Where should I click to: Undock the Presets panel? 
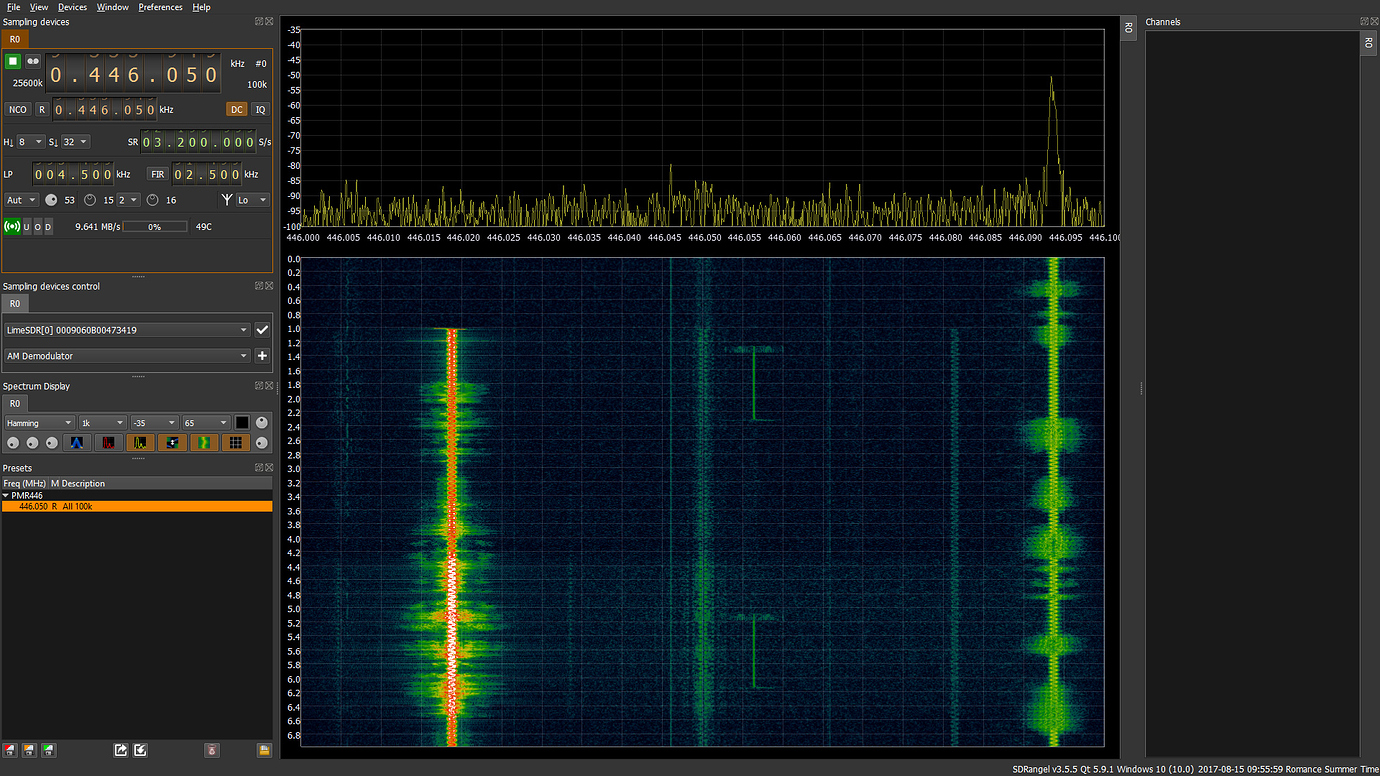point(259,467)
